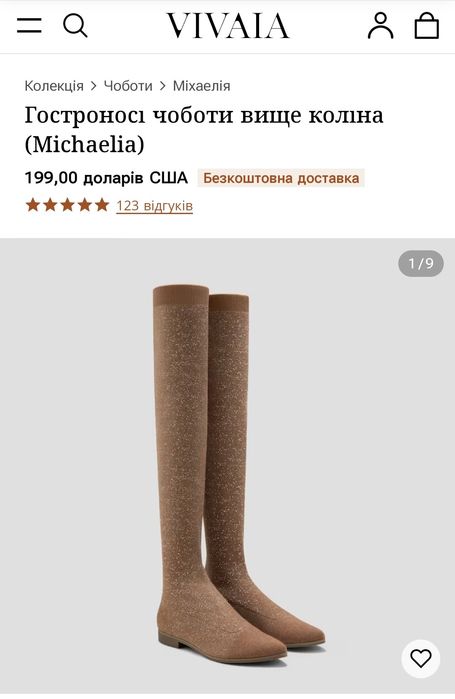Image resolution: width=455 pixels, height=699 pixels.
Task: Open the hamburger navigation menu
Action: tap(29, 25)
